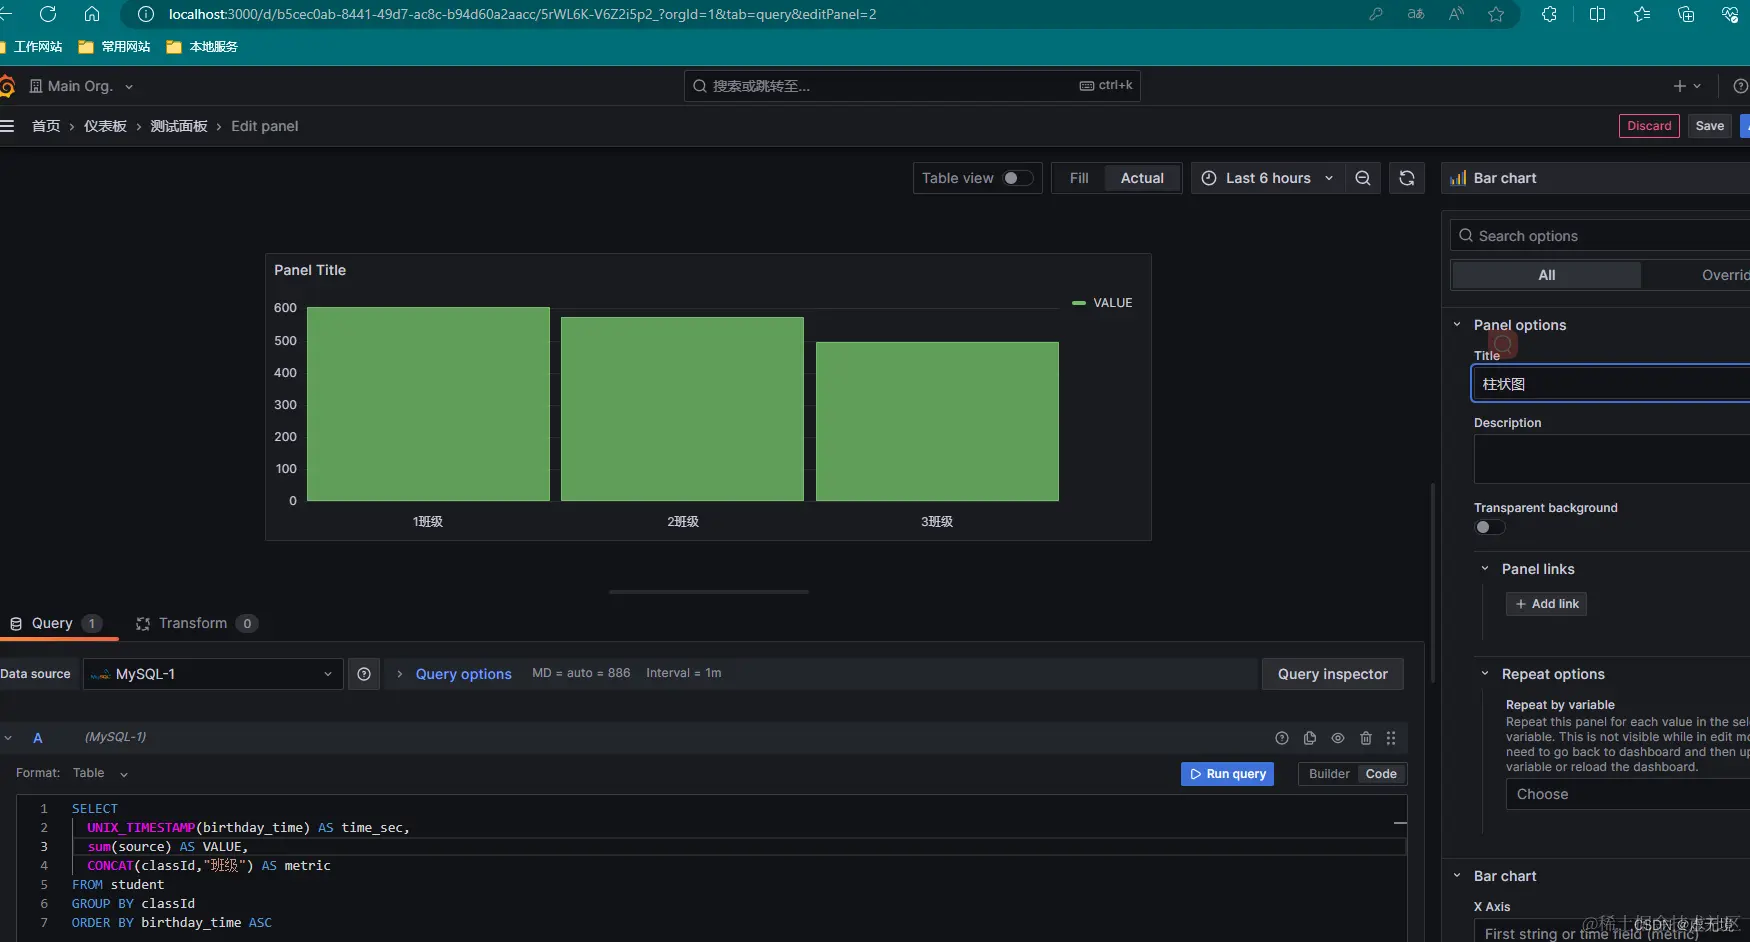Go to 测试面板 breadcrumb
The height and width of the screenshot is (942, 1750).
point(179,126)
